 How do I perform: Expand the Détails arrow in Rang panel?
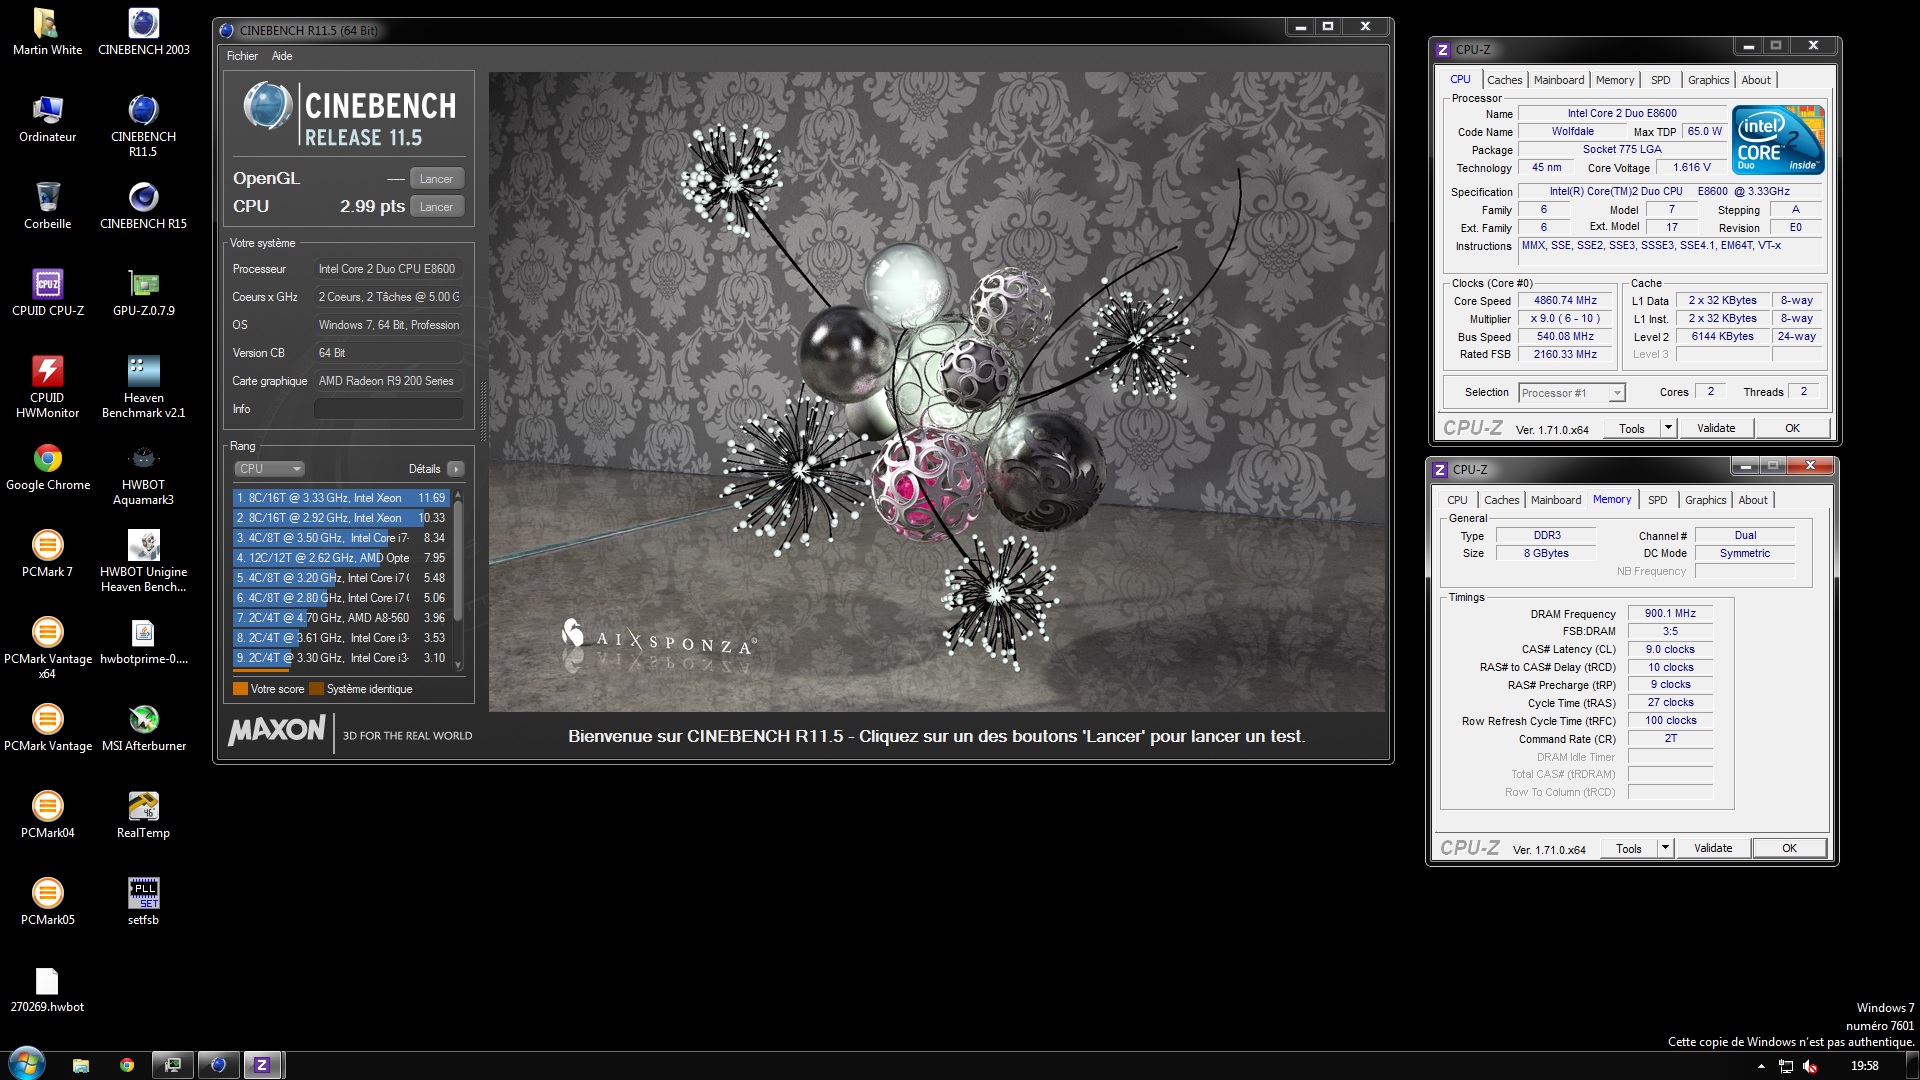[456, 469]
